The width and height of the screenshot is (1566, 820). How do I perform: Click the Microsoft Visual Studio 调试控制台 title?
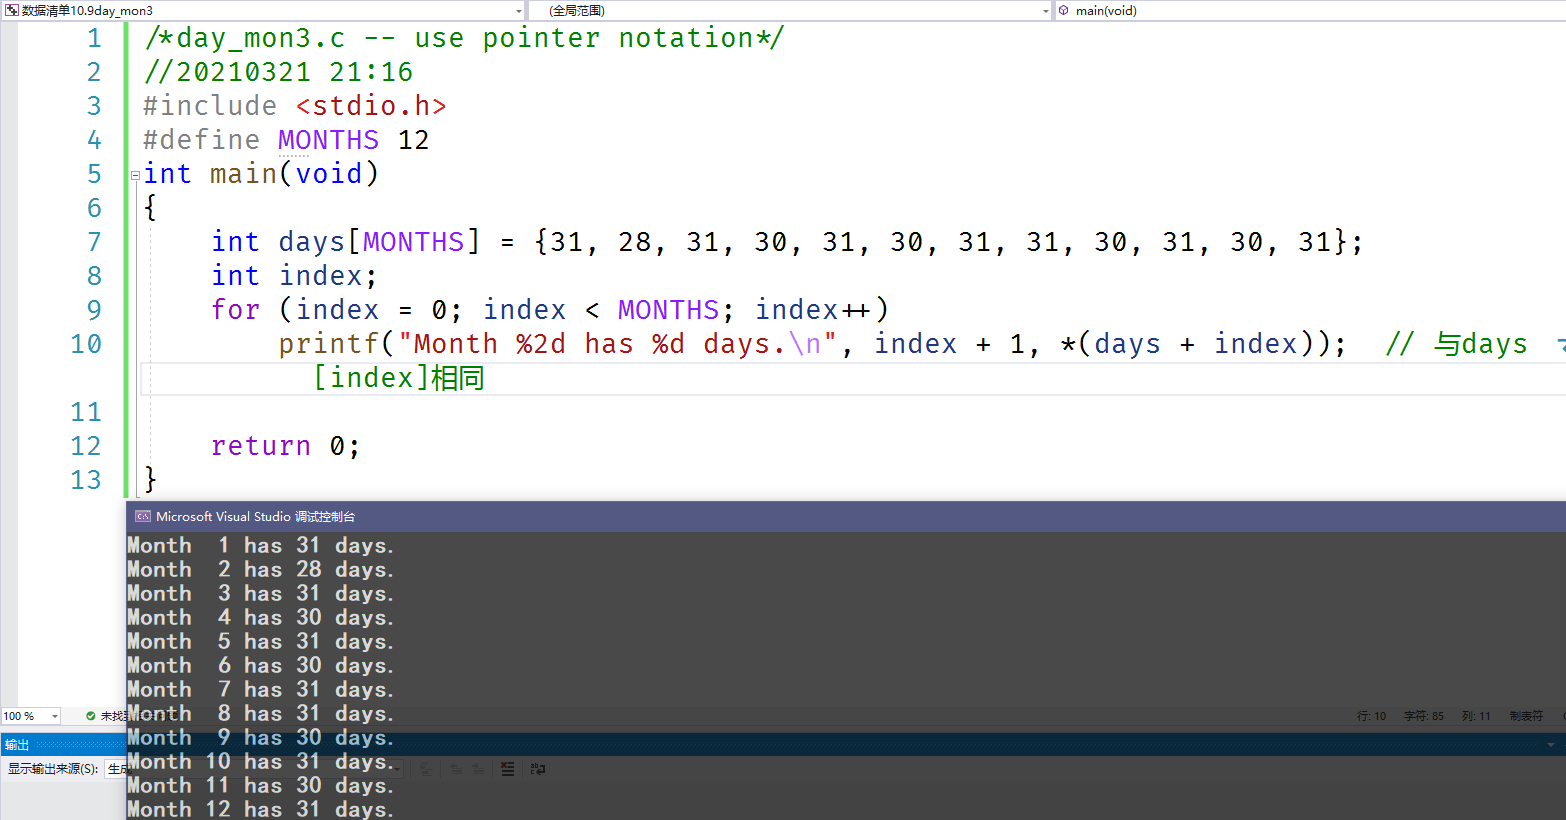(x=256, y=517)
